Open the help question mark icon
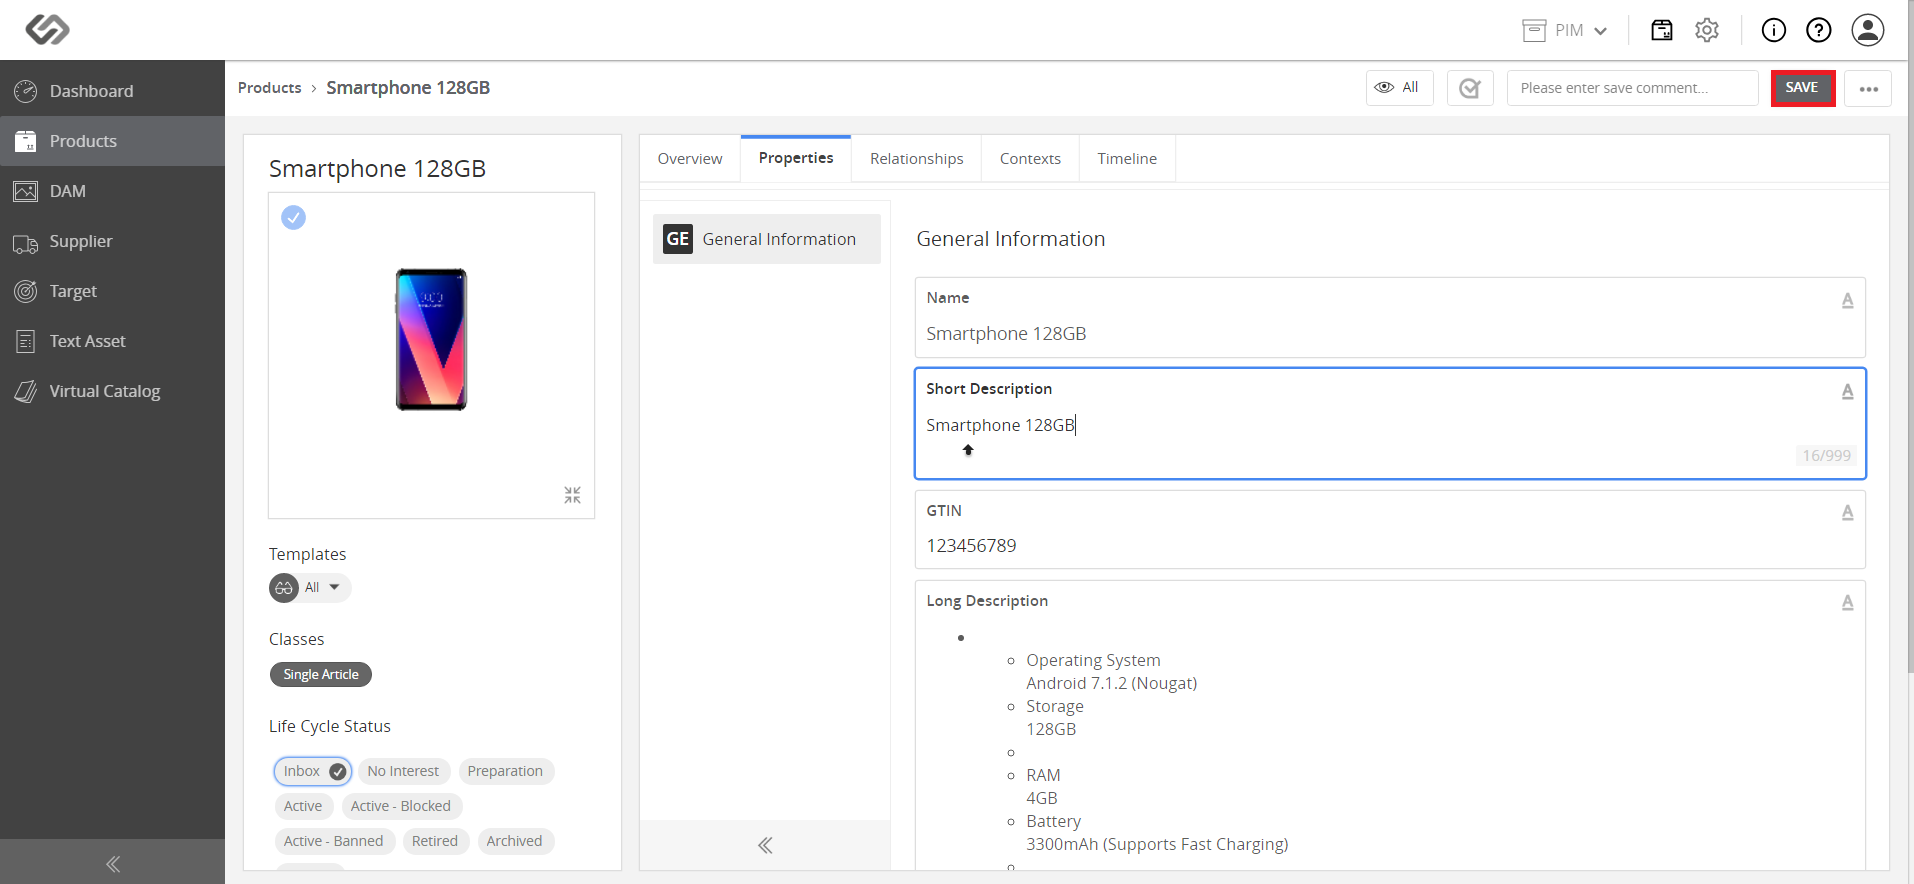This screenshot has height=884, width=1914. [x=1818, y=30]
